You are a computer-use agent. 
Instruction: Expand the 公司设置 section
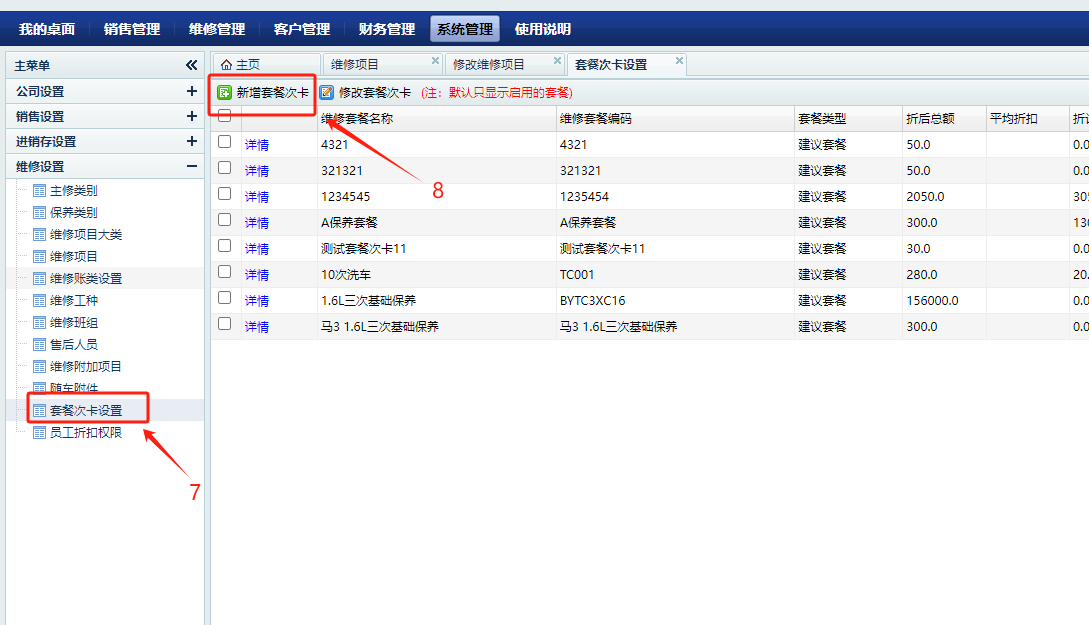click(x=192, y=91)
